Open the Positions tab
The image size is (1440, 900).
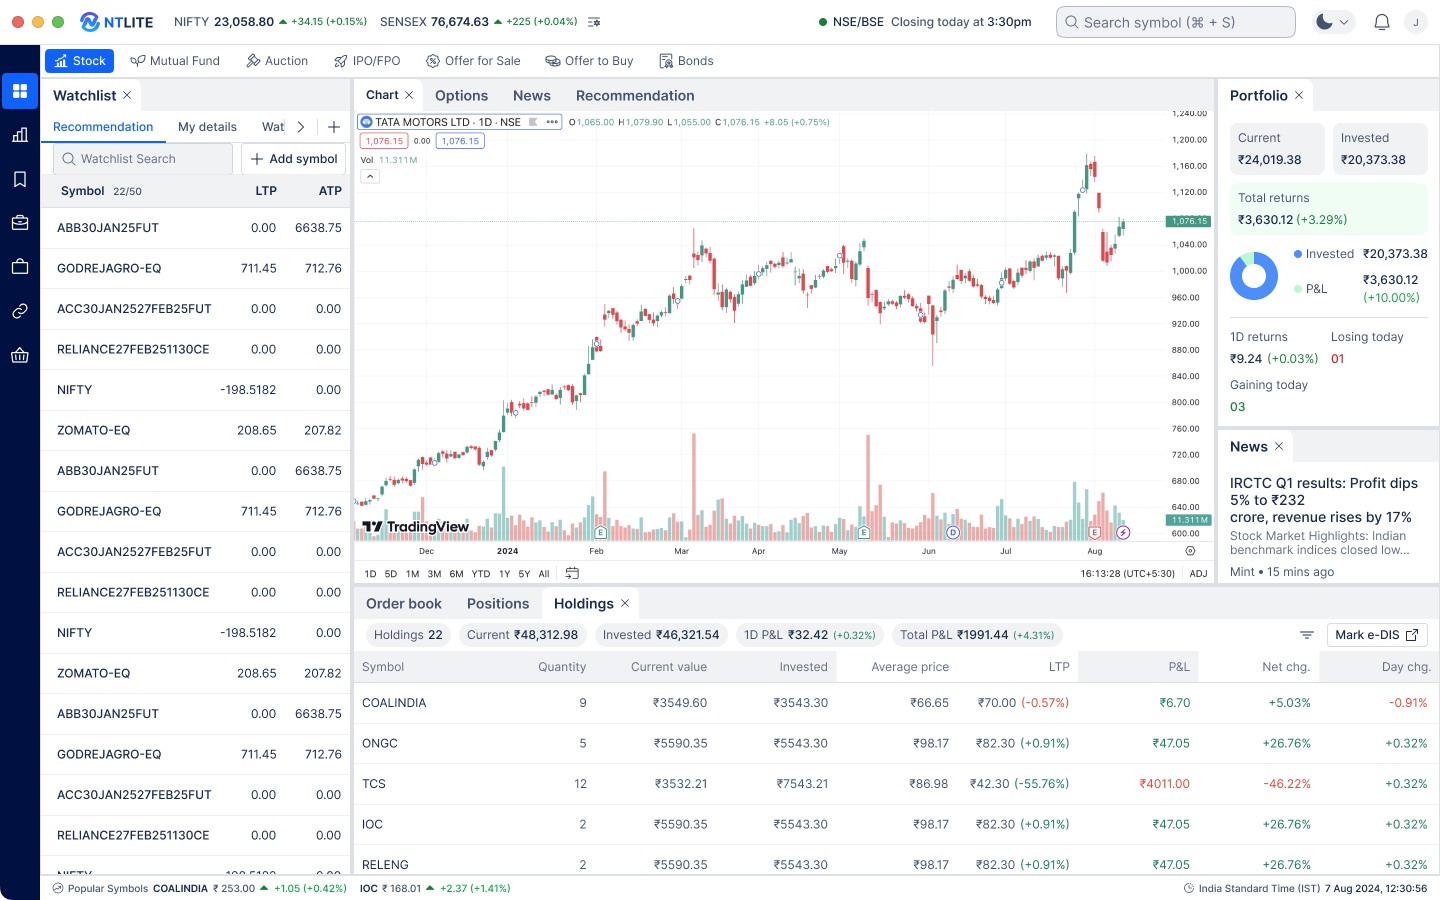click(x=498, y=603)
